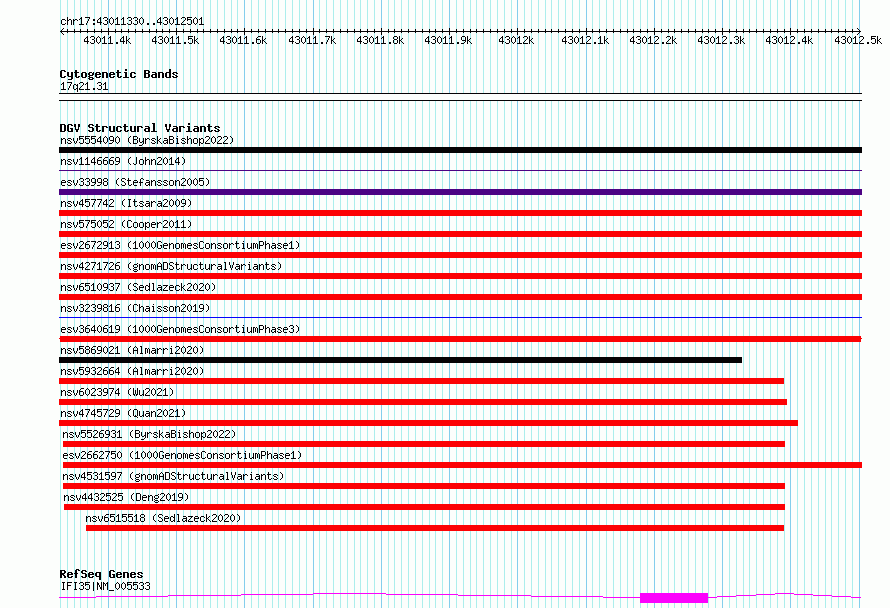Open esv2662750 (1000GenomesConsortiumPhase1) label
This screenshot has height=608, width=890.
pos(182,455)
